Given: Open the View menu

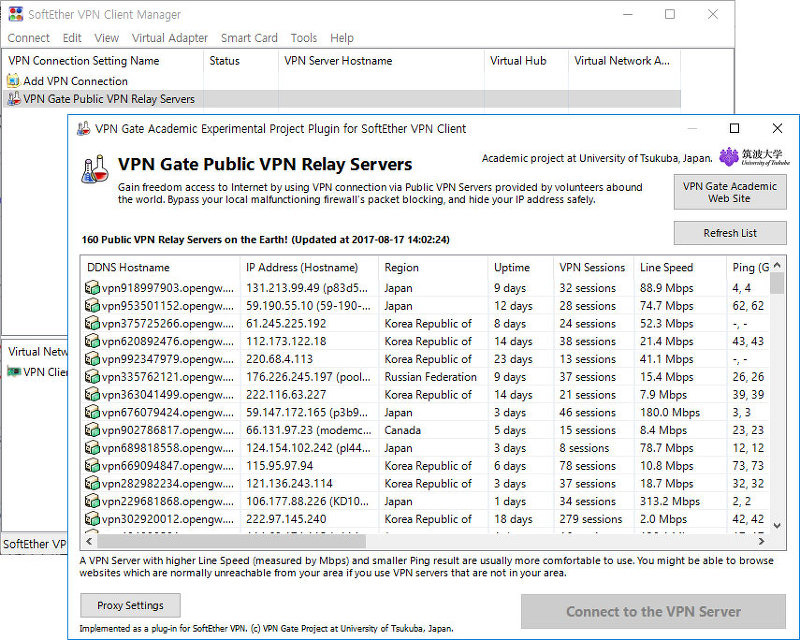Looking at the screenshot, I should (106, 38).
